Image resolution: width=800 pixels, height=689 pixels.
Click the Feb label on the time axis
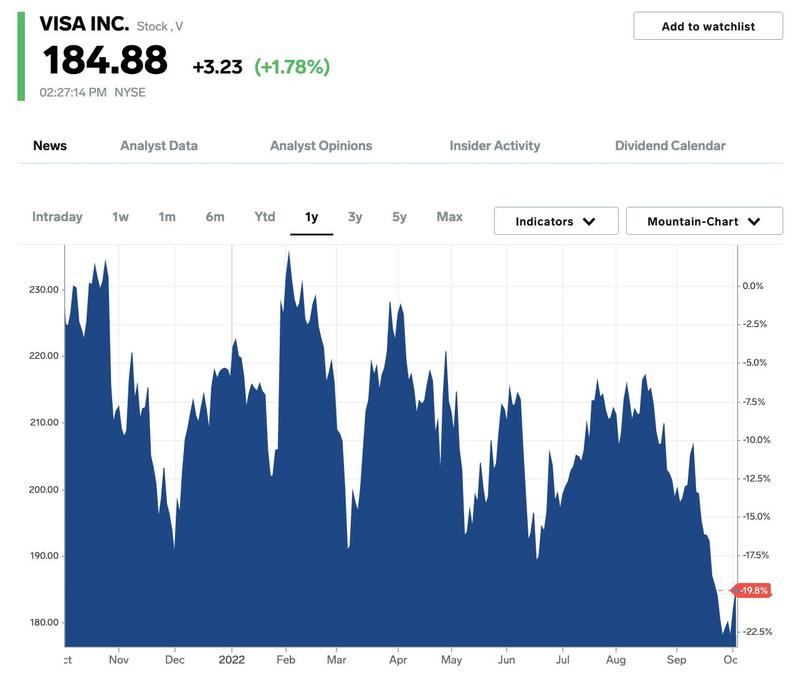click(286, 660)
